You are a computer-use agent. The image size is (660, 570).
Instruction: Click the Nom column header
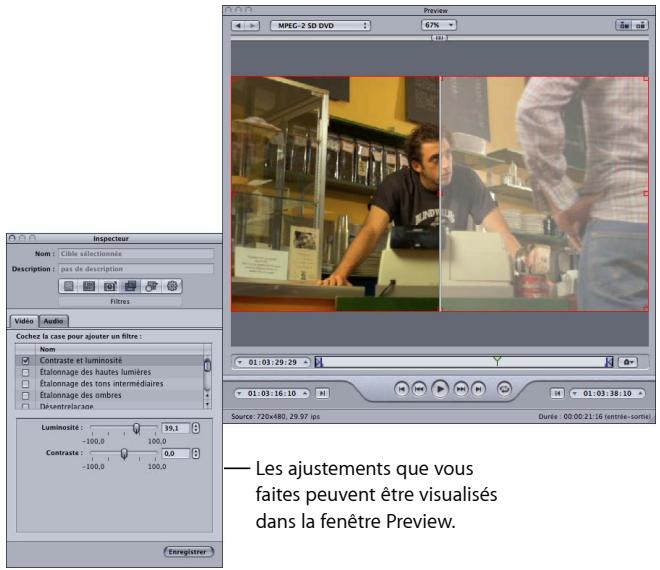[x=120, y=349]
